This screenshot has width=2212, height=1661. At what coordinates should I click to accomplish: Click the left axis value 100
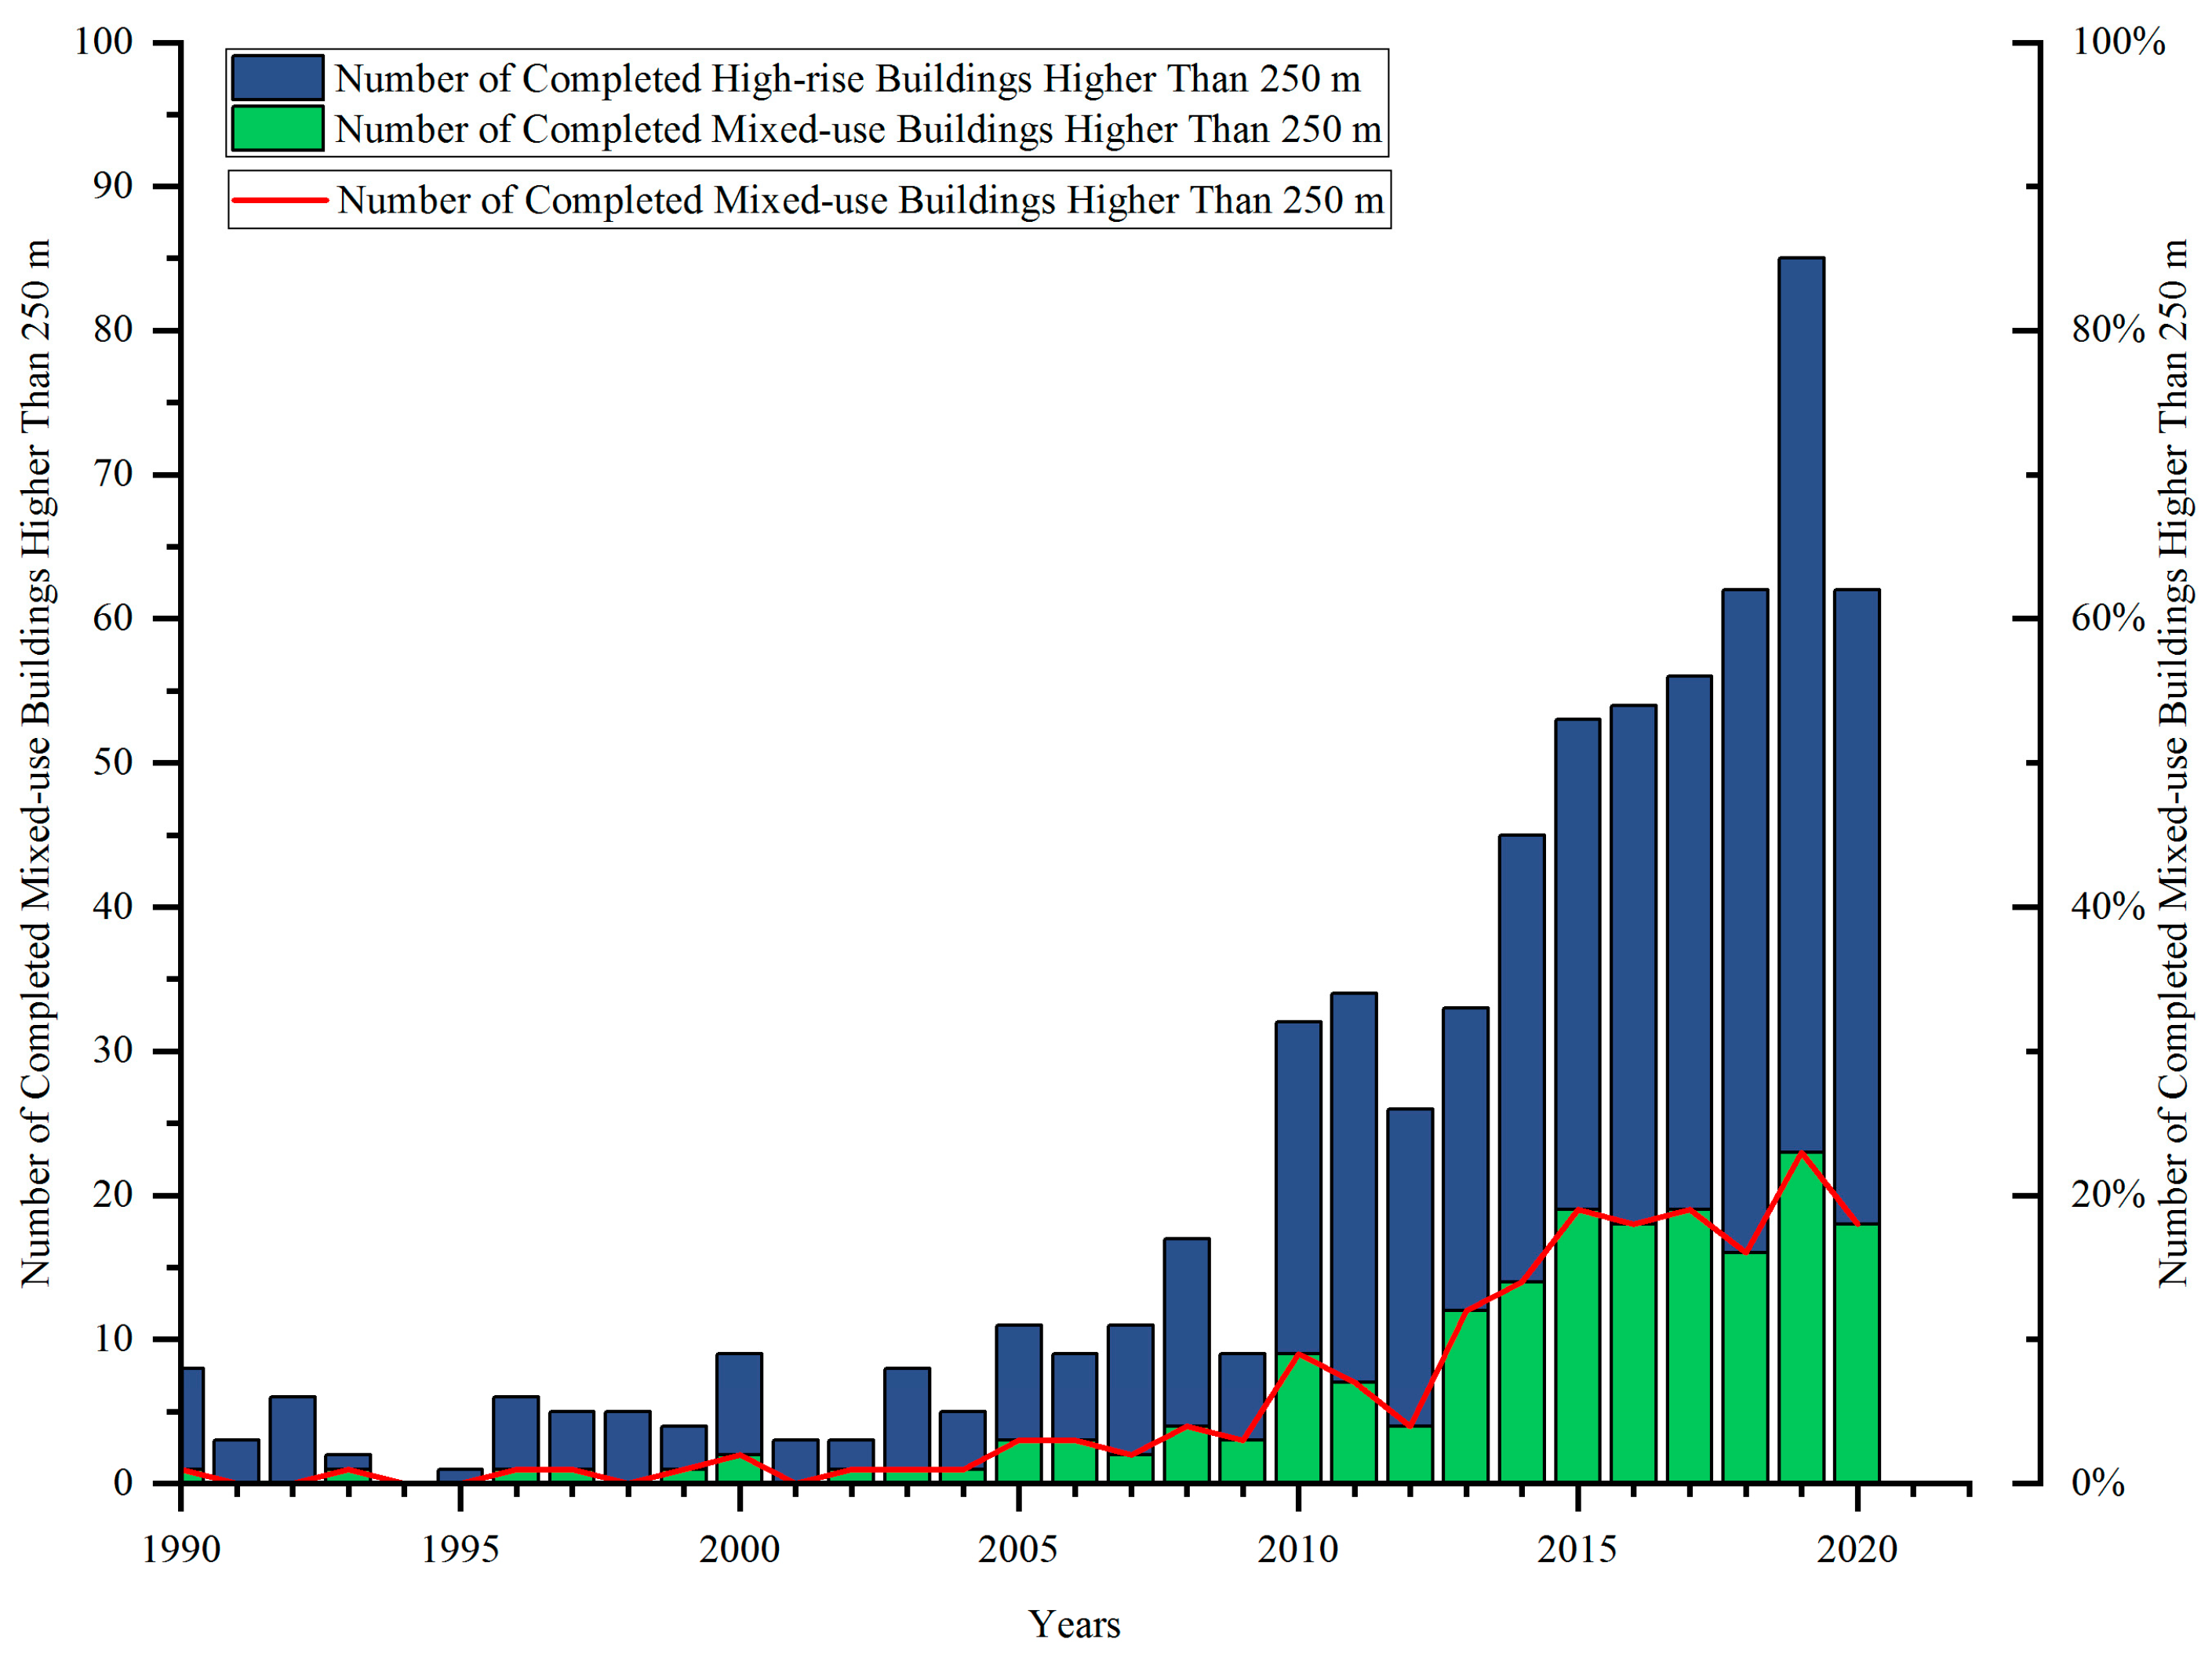[103, 42]
